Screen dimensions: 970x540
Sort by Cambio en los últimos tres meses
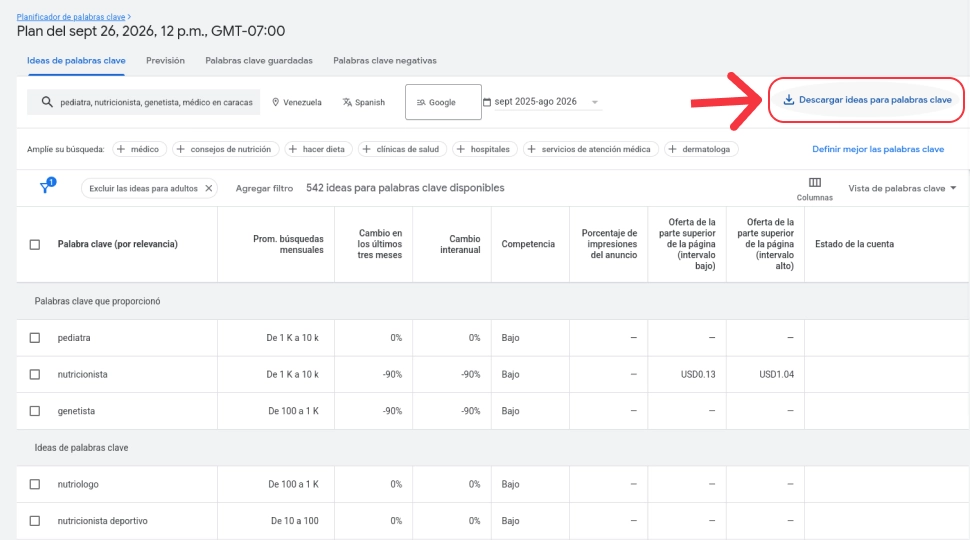click(x=379, y=244)
